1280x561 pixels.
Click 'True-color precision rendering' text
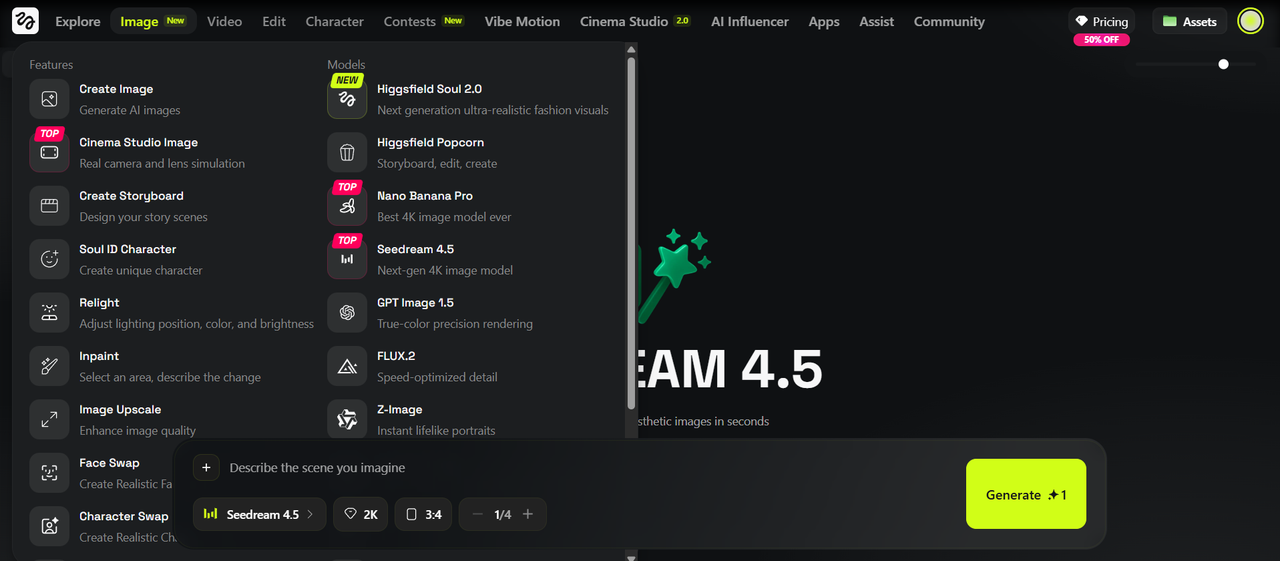[x=455, y=324]
